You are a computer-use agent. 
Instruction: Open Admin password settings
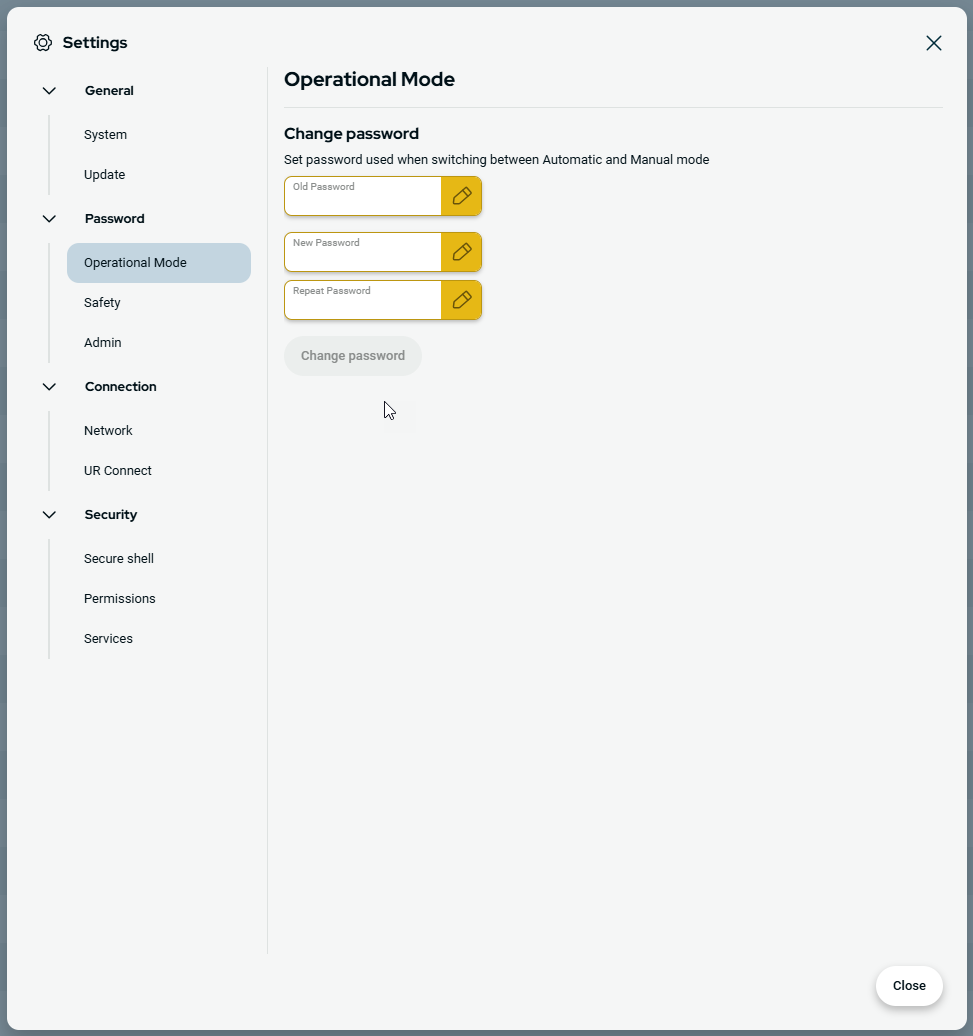[103, 343]
